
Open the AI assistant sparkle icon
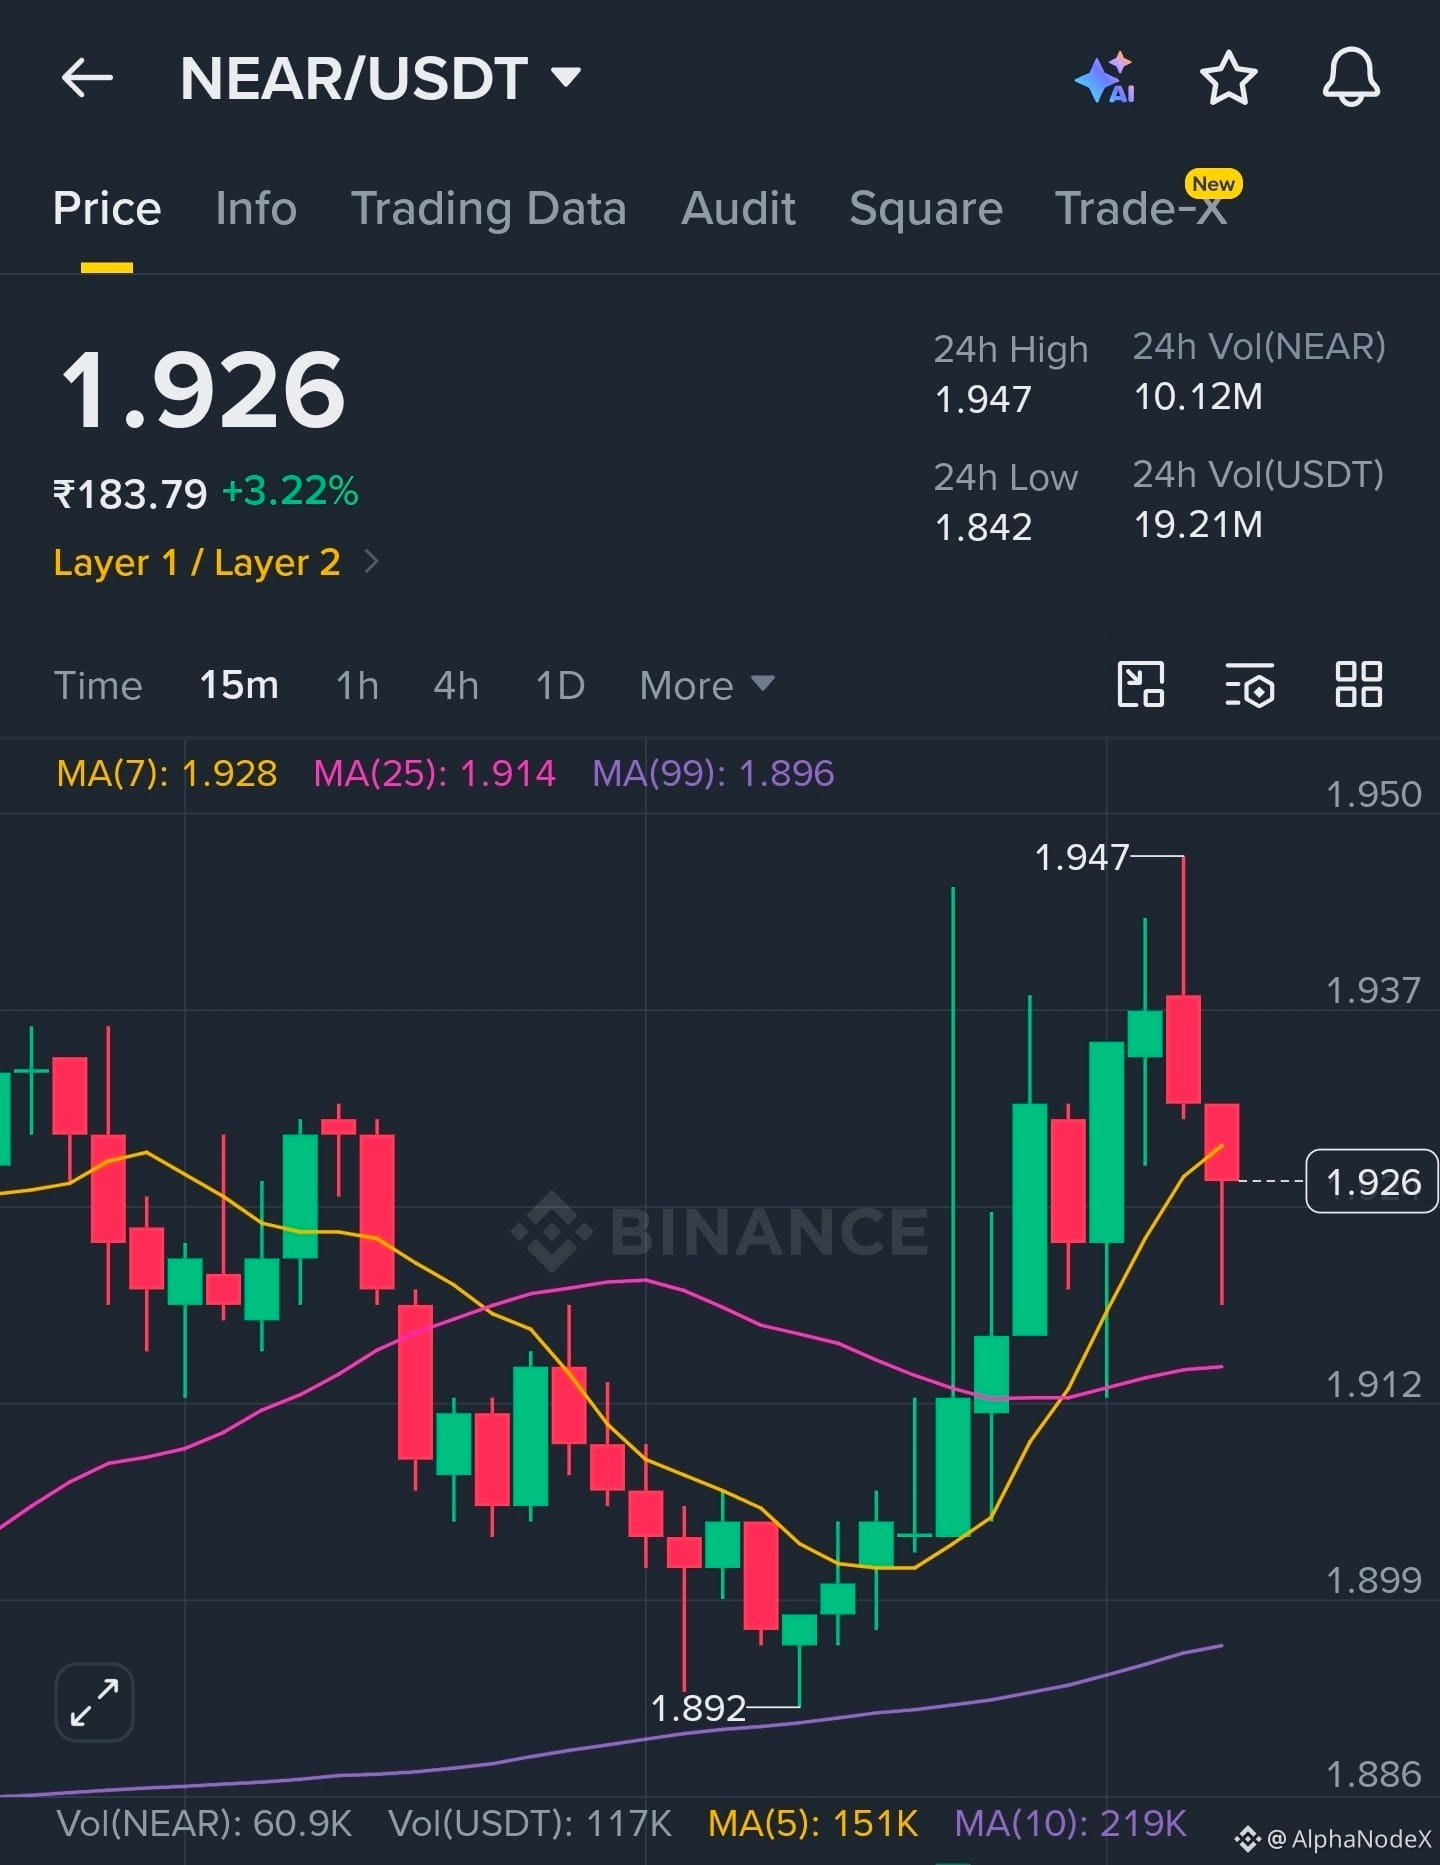[1106, 77]
